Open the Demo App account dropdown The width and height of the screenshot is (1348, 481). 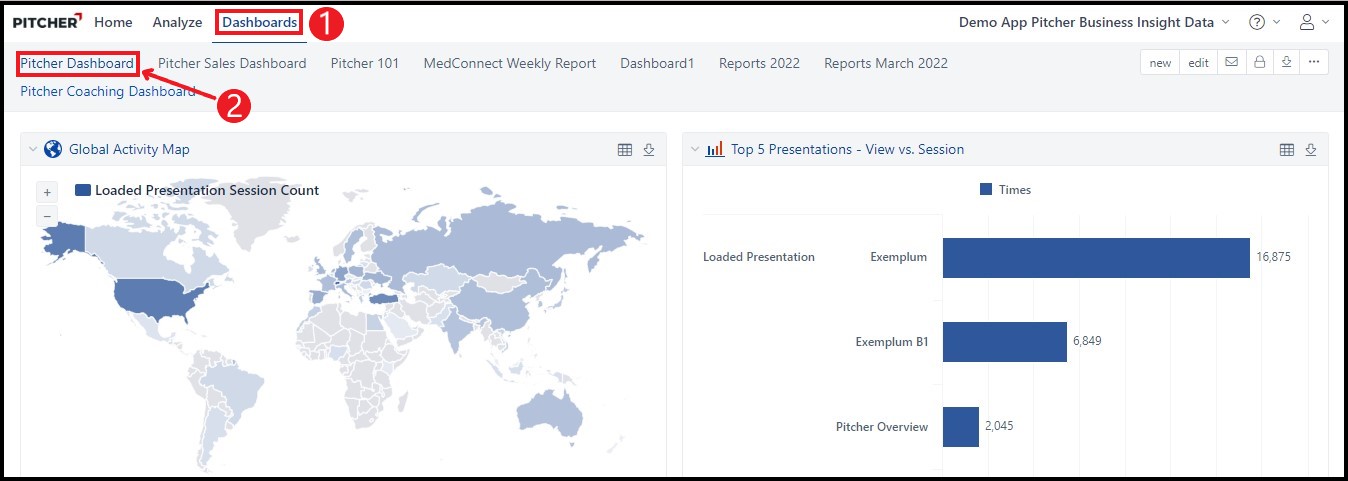1094,22
